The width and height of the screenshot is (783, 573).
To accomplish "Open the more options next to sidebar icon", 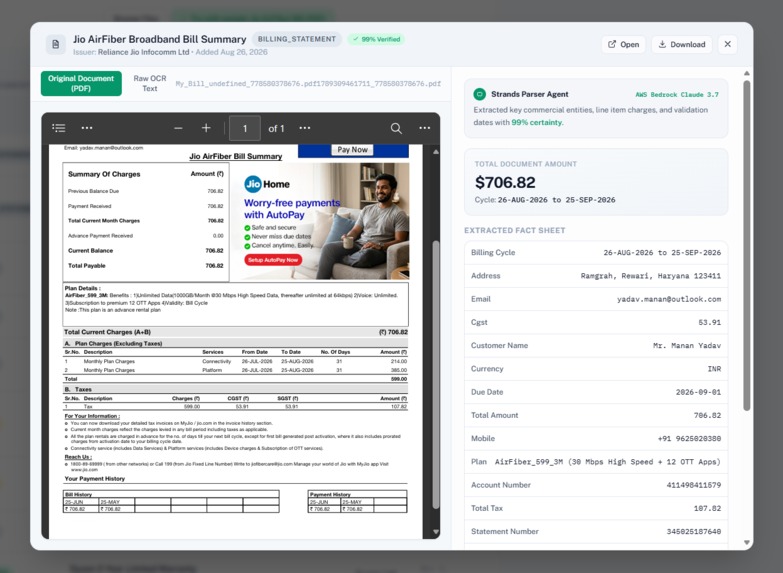I will pos(87,128).
